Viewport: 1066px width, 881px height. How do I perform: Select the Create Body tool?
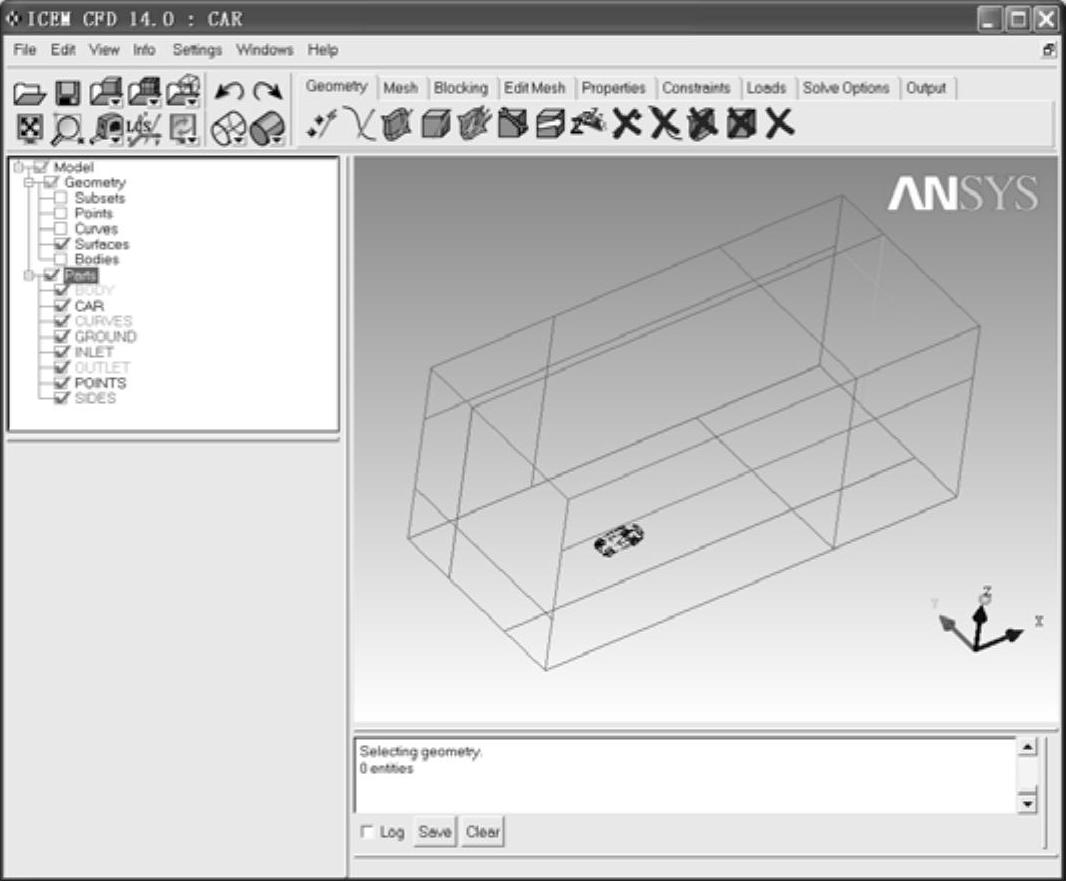coord(436,125)
